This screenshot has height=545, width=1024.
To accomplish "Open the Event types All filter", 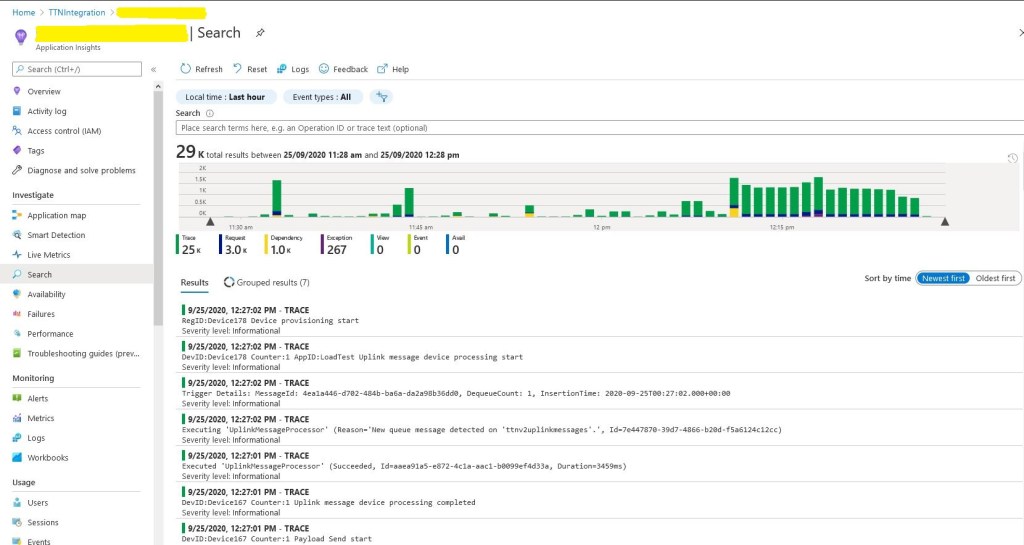I will pos(321,97).
